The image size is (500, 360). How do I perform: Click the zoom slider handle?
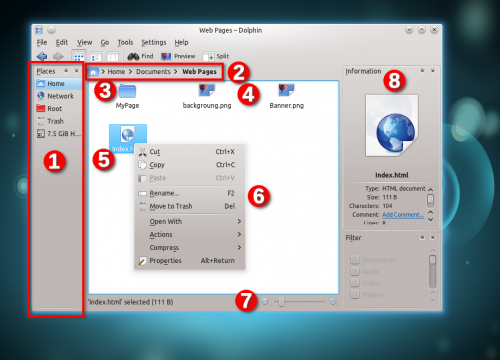(x=282, y=302)
